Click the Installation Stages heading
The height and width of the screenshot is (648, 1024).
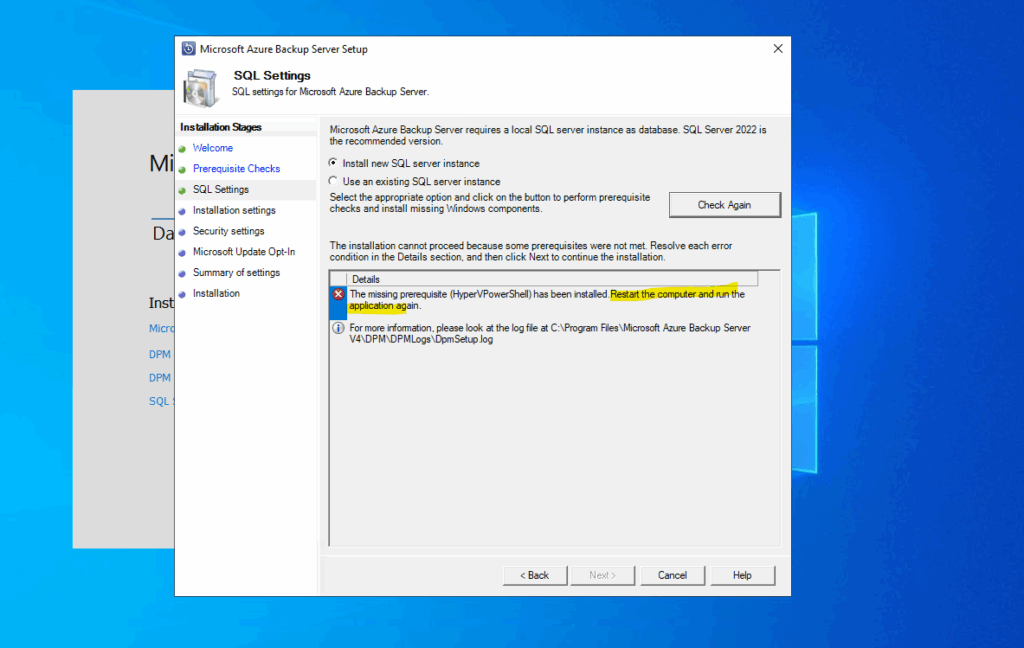(221, 127)
